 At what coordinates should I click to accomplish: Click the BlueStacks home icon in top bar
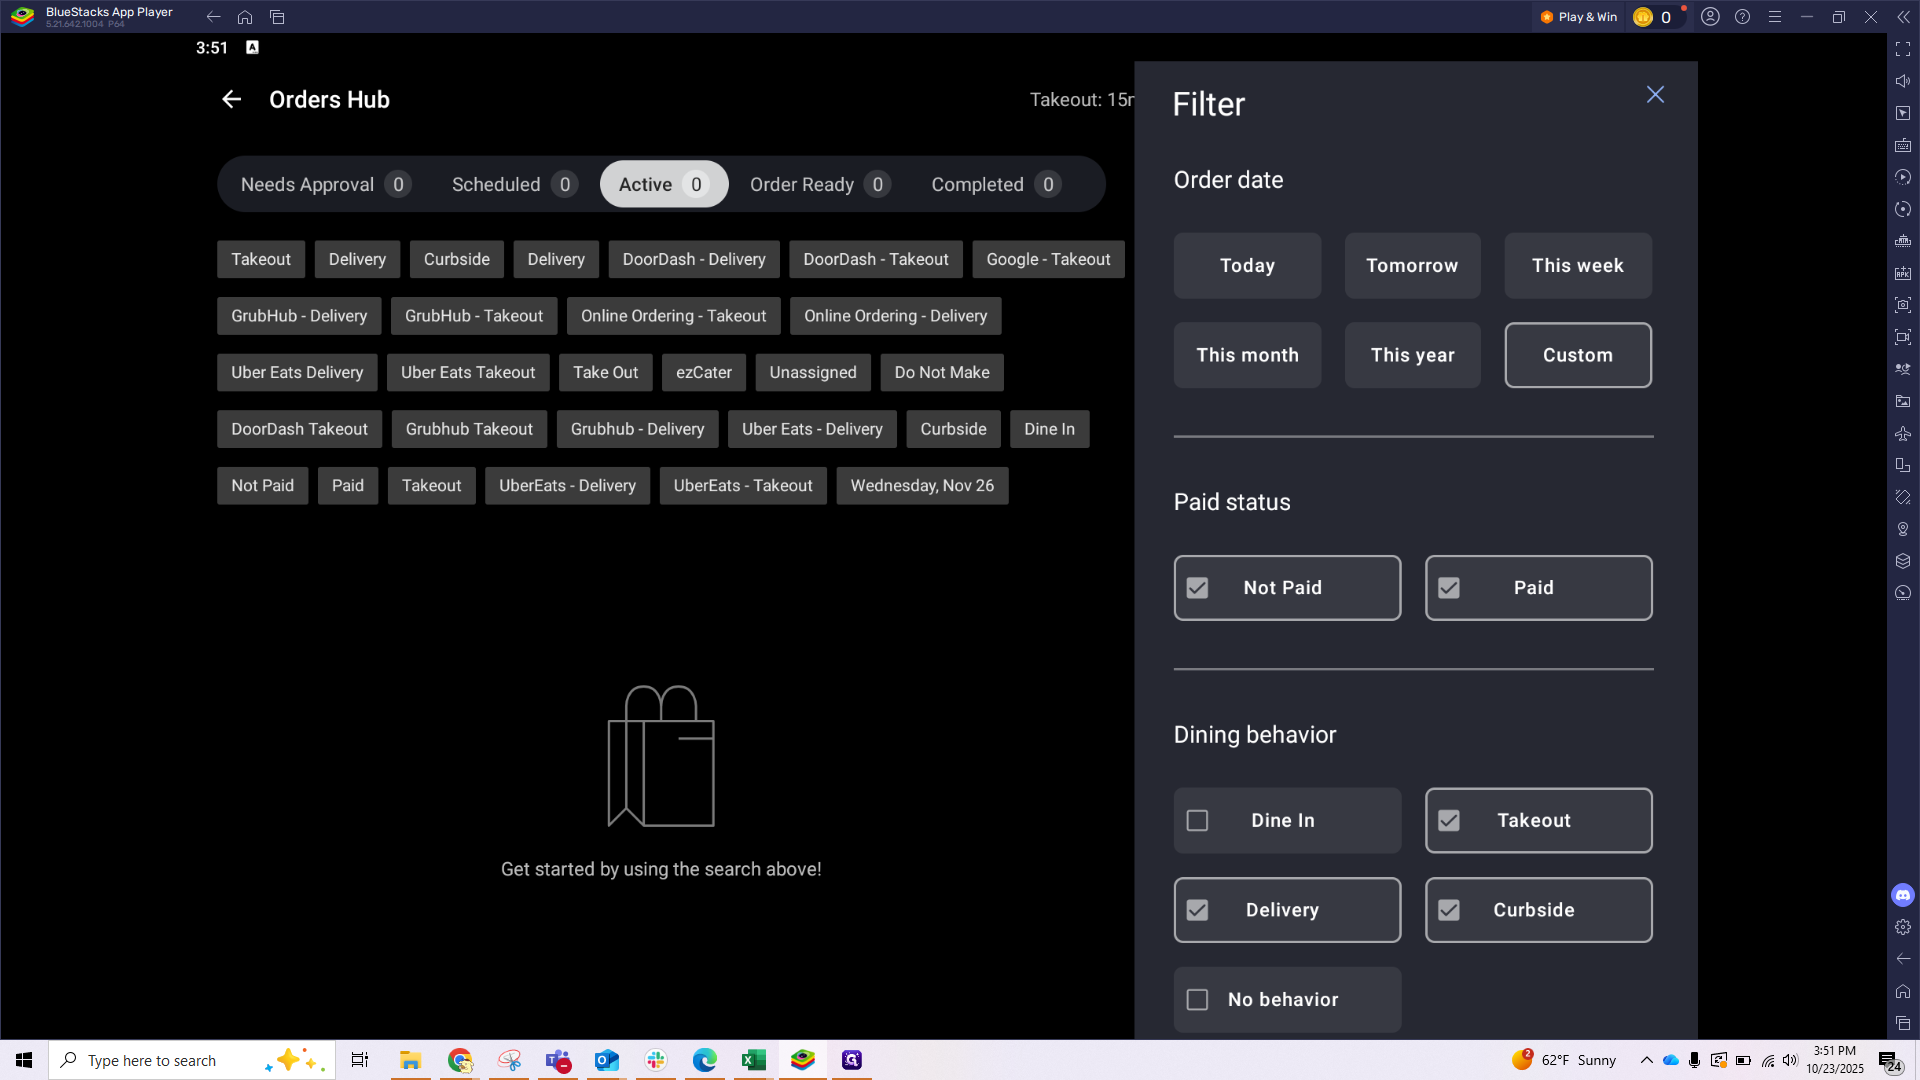pos(245,17)
